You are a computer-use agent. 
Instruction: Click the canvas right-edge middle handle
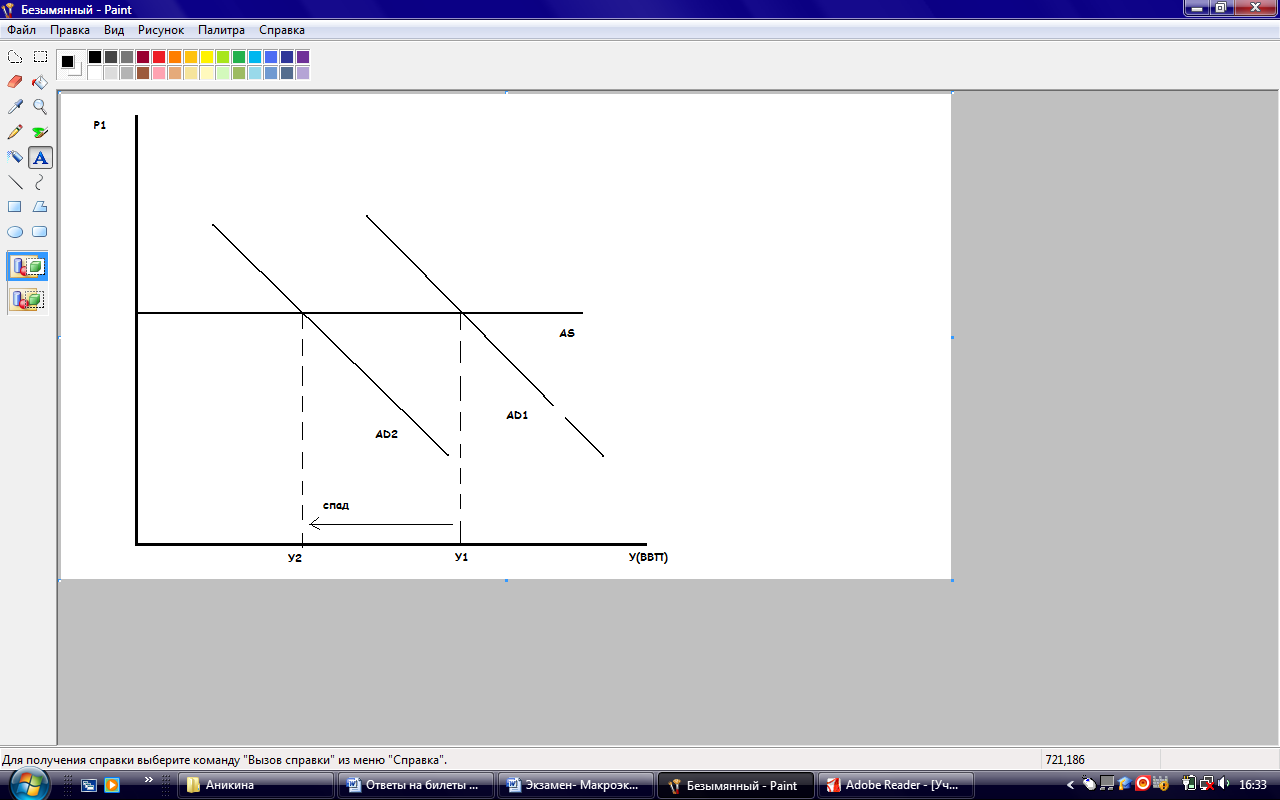coord(952,337)
